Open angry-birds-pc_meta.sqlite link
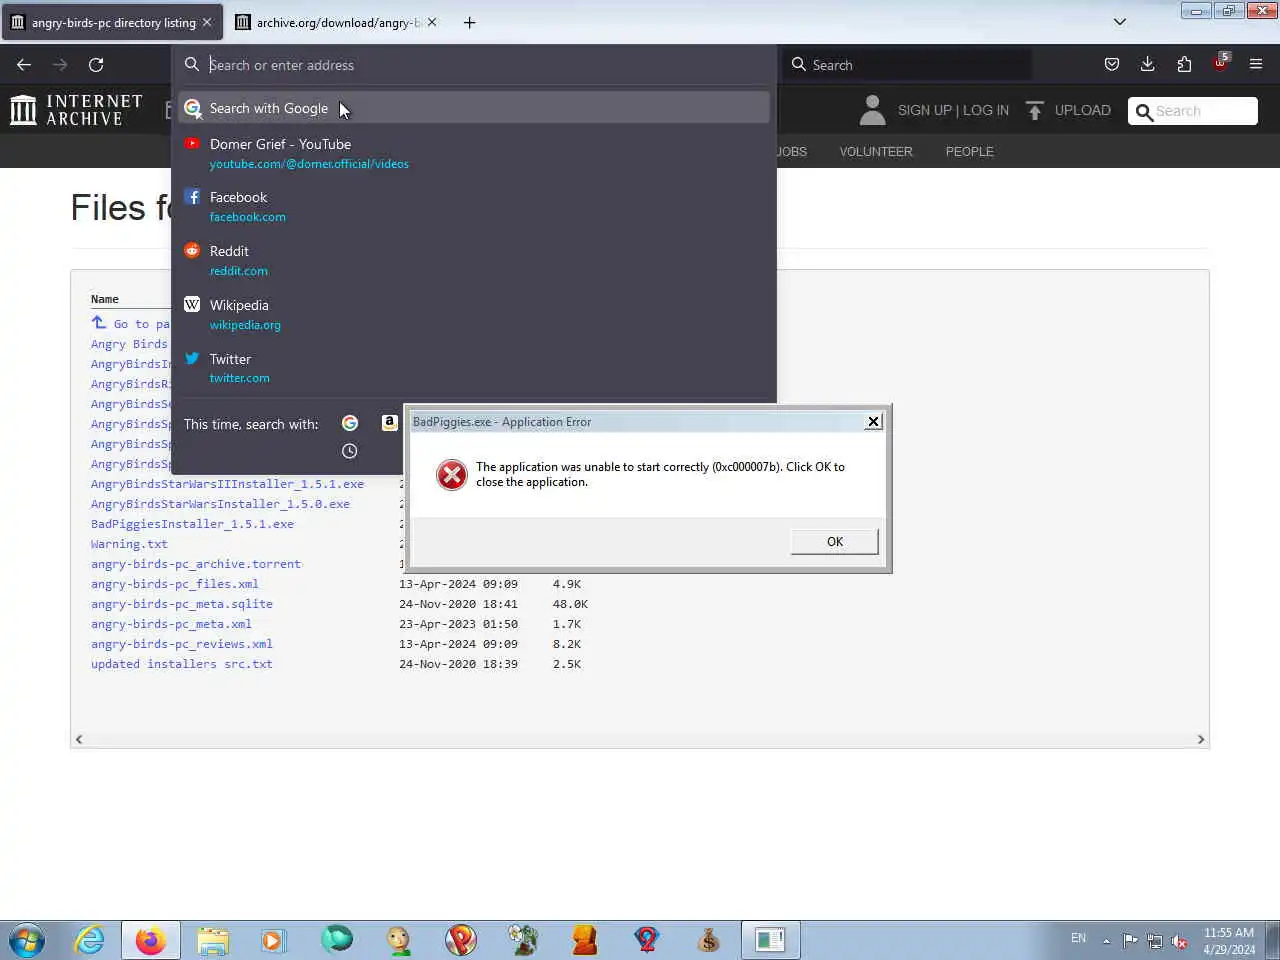The width and height of the screenshot is (1280, 960). click(x=181, y=604)
